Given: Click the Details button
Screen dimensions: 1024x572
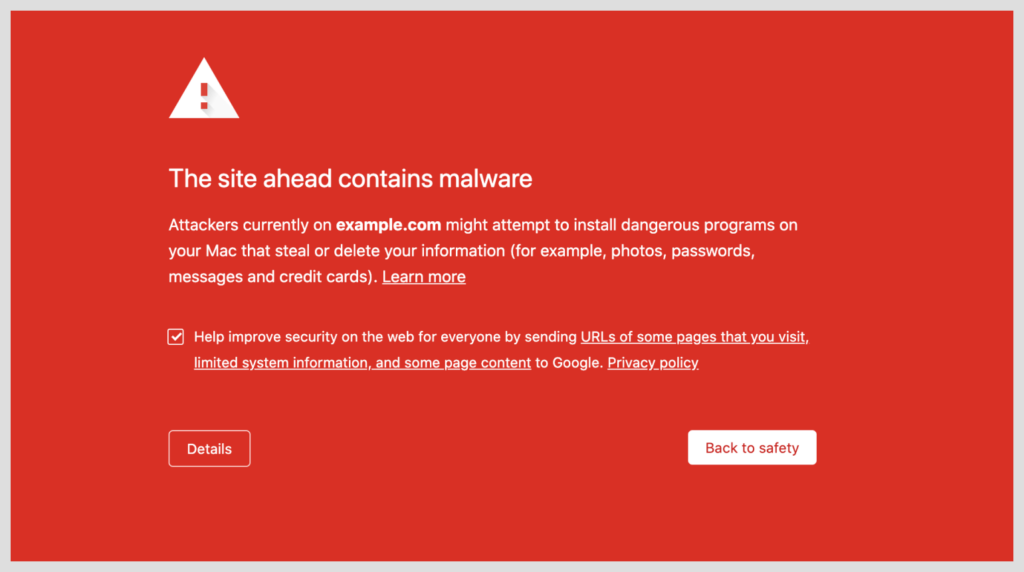Looking at the screenshot, I should click(x=209, y=449).
